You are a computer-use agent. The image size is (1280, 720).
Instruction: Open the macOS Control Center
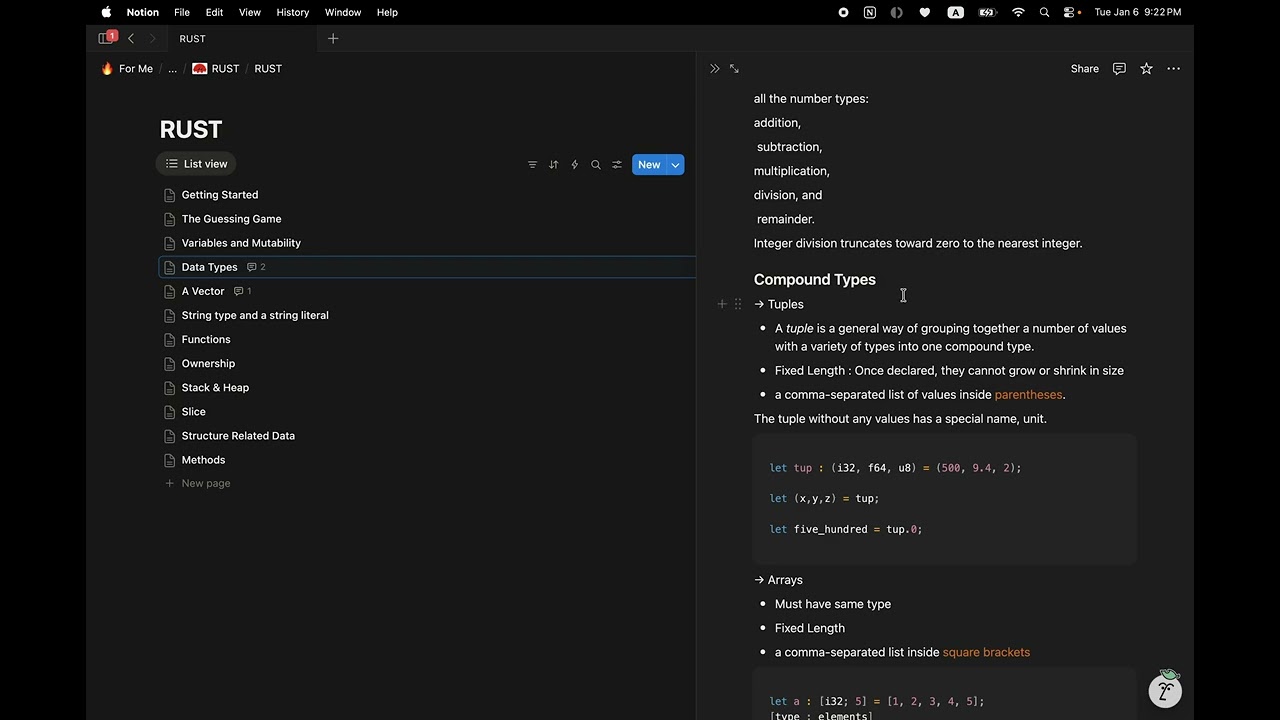tap(1070, 12)
